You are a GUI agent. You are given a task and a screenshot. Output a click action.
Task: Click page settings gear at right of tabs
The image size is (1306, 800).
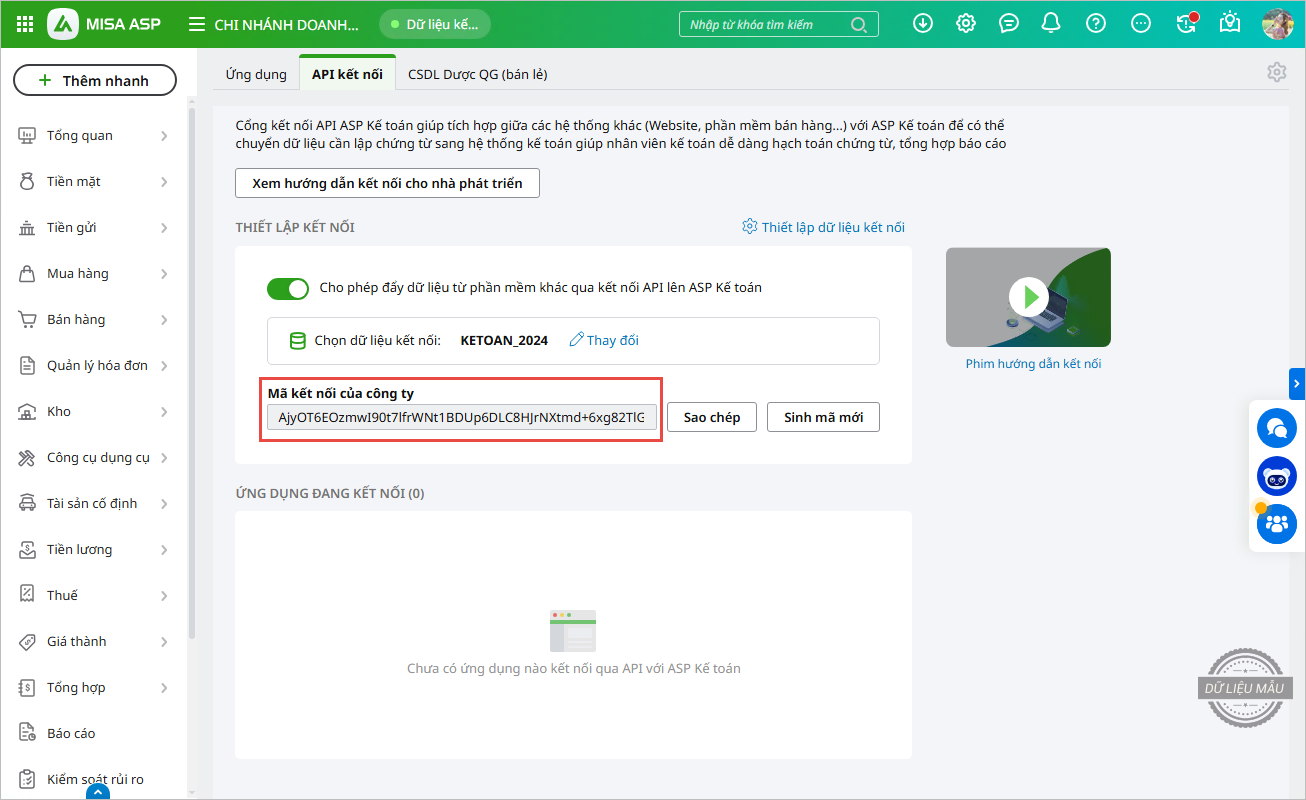tap(1276, 72)
